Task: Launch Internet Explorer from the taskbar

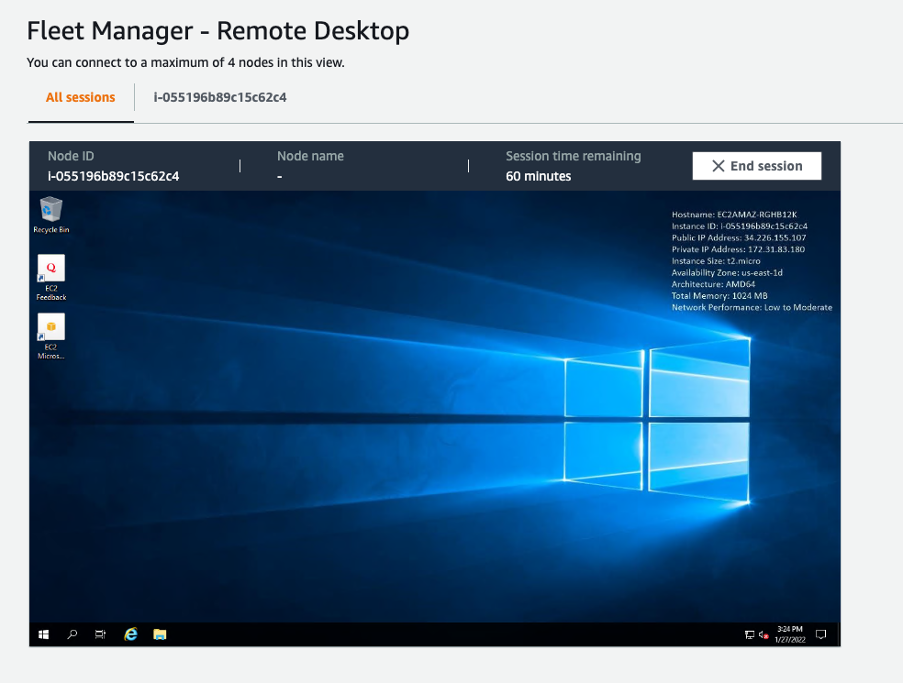Action: [x=131, y=634]
